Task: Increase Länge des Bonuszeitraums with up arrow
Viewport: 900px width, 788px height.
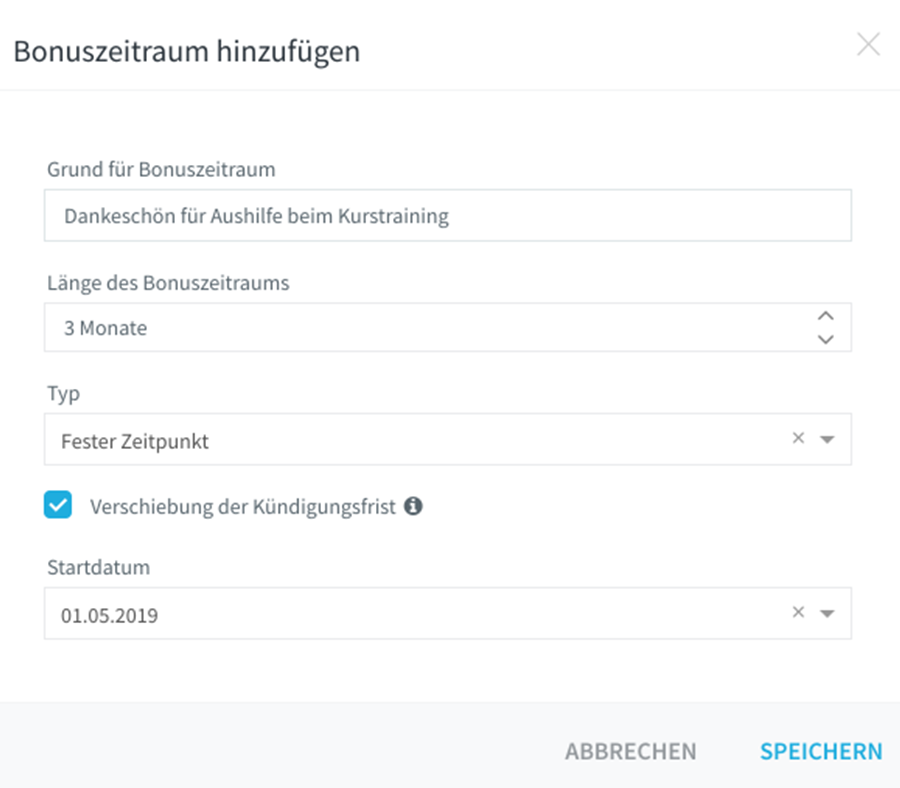Action: click(x=825, y=316)
